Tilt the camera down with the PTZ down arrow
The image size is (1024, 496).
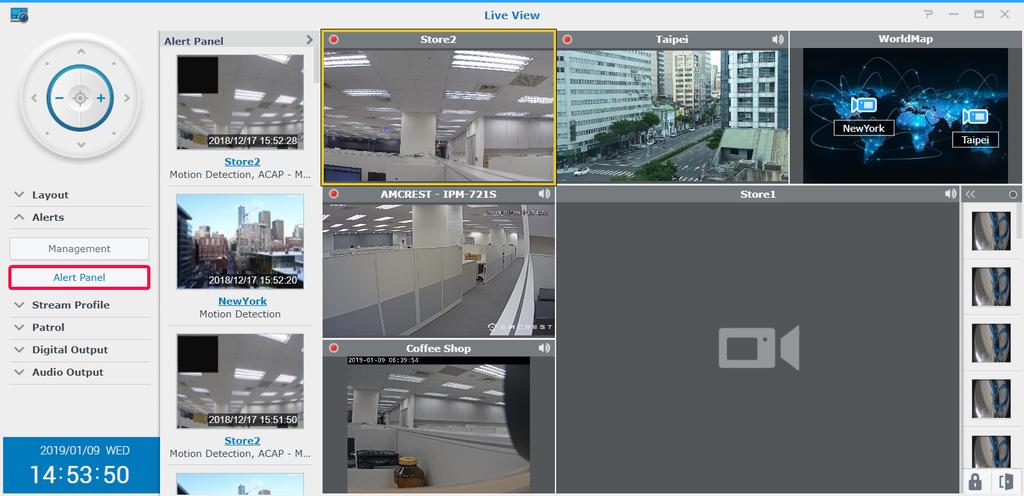(x=80, y=145)
